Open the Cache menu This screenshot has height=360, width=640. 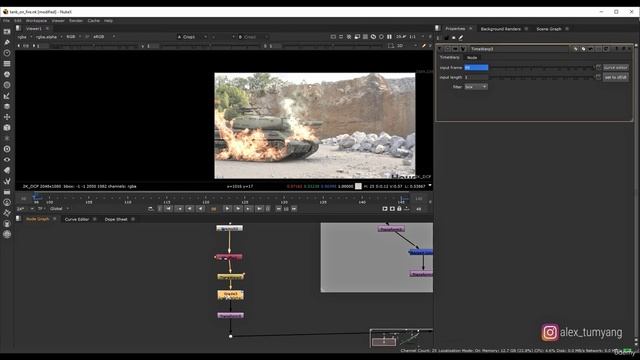coord(93,20)
